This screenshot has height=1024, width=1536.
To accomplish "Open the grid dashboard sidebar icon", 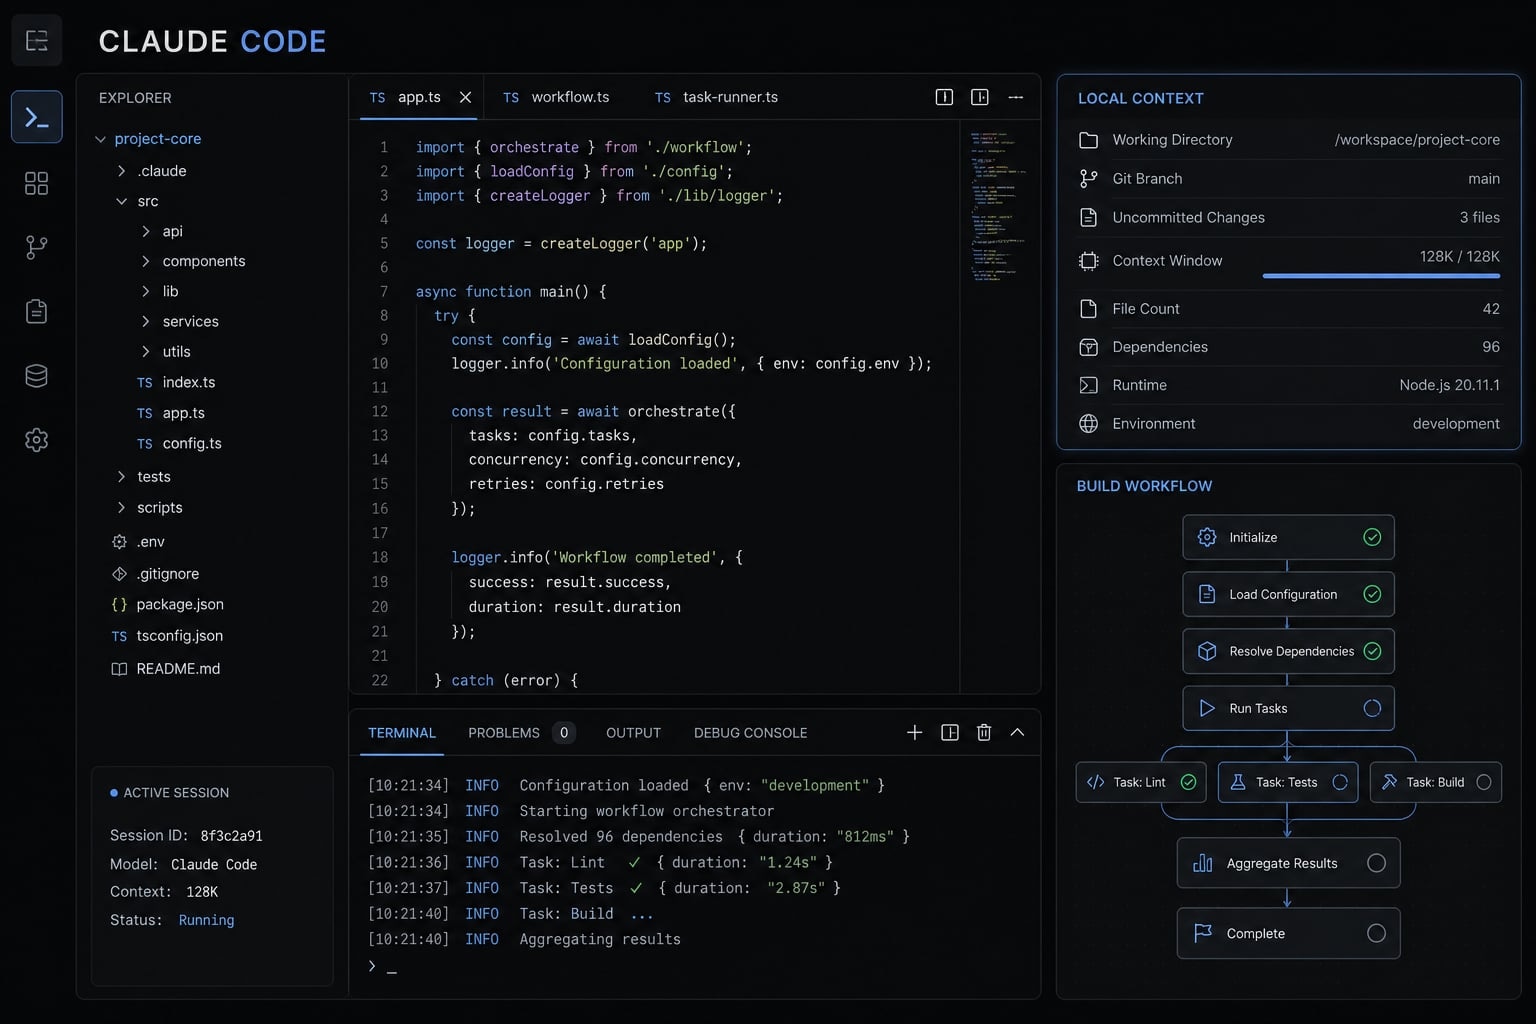I will 37,183.
